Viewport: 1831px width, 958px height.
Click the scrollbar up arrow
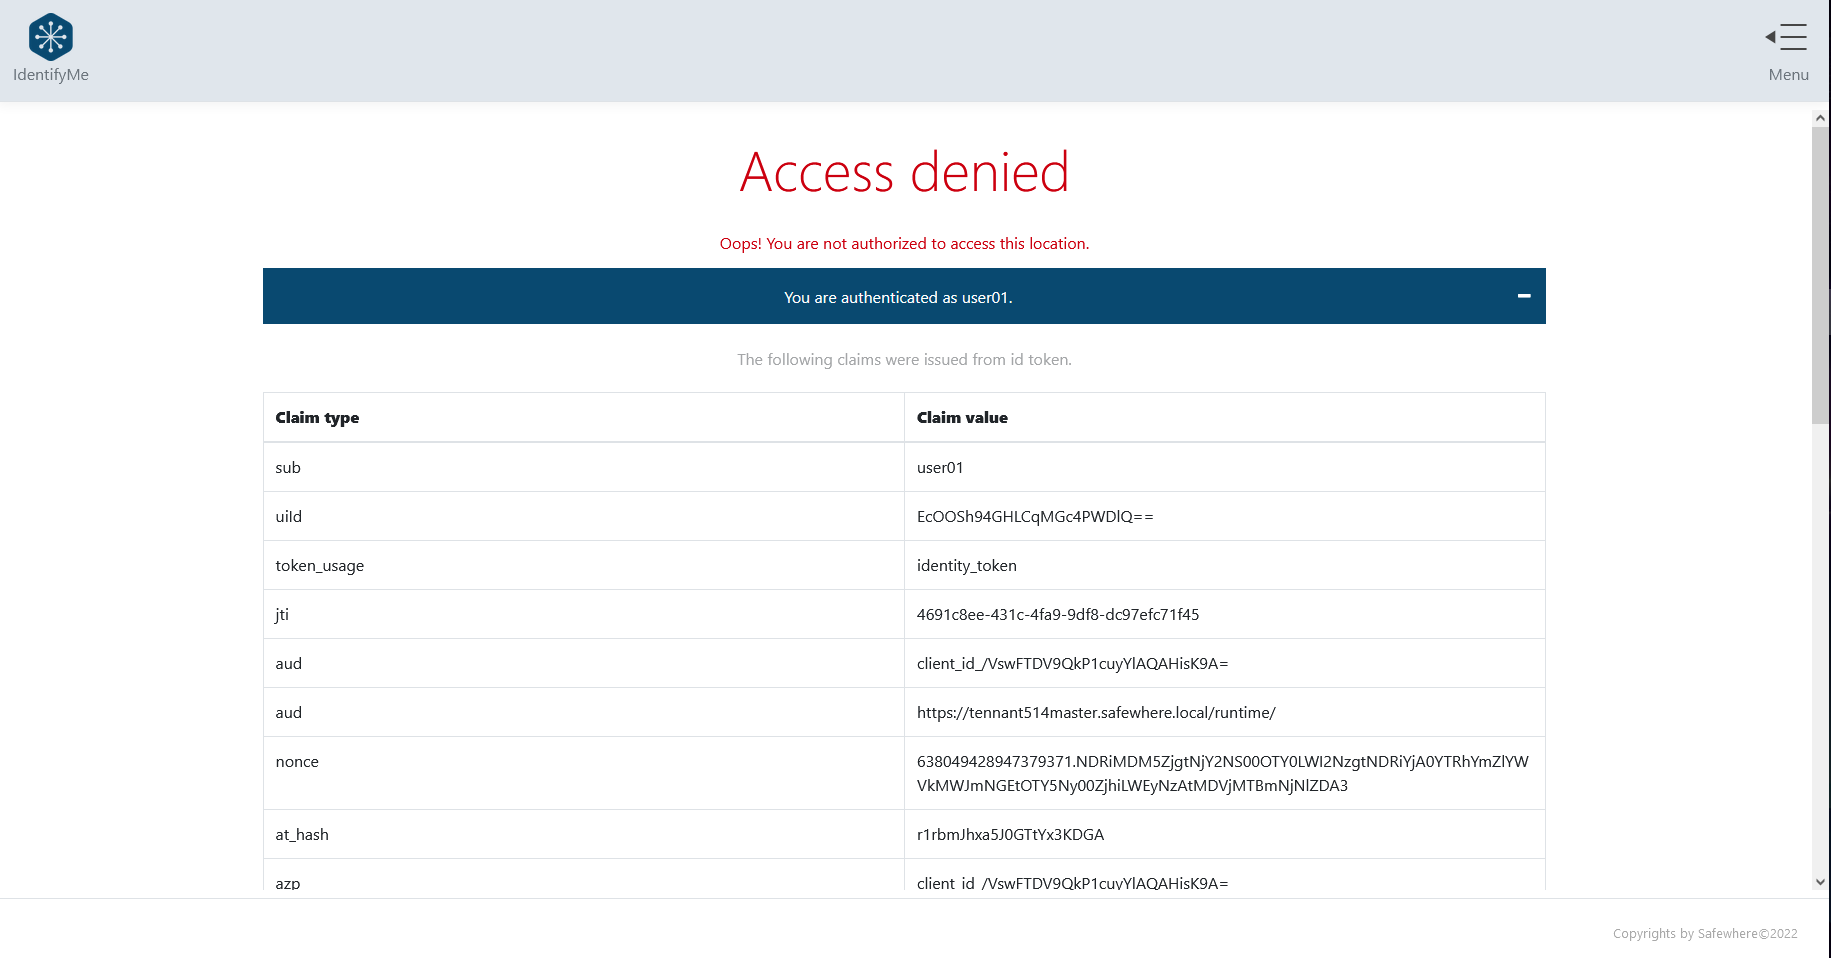click(x=1820, y=118)
